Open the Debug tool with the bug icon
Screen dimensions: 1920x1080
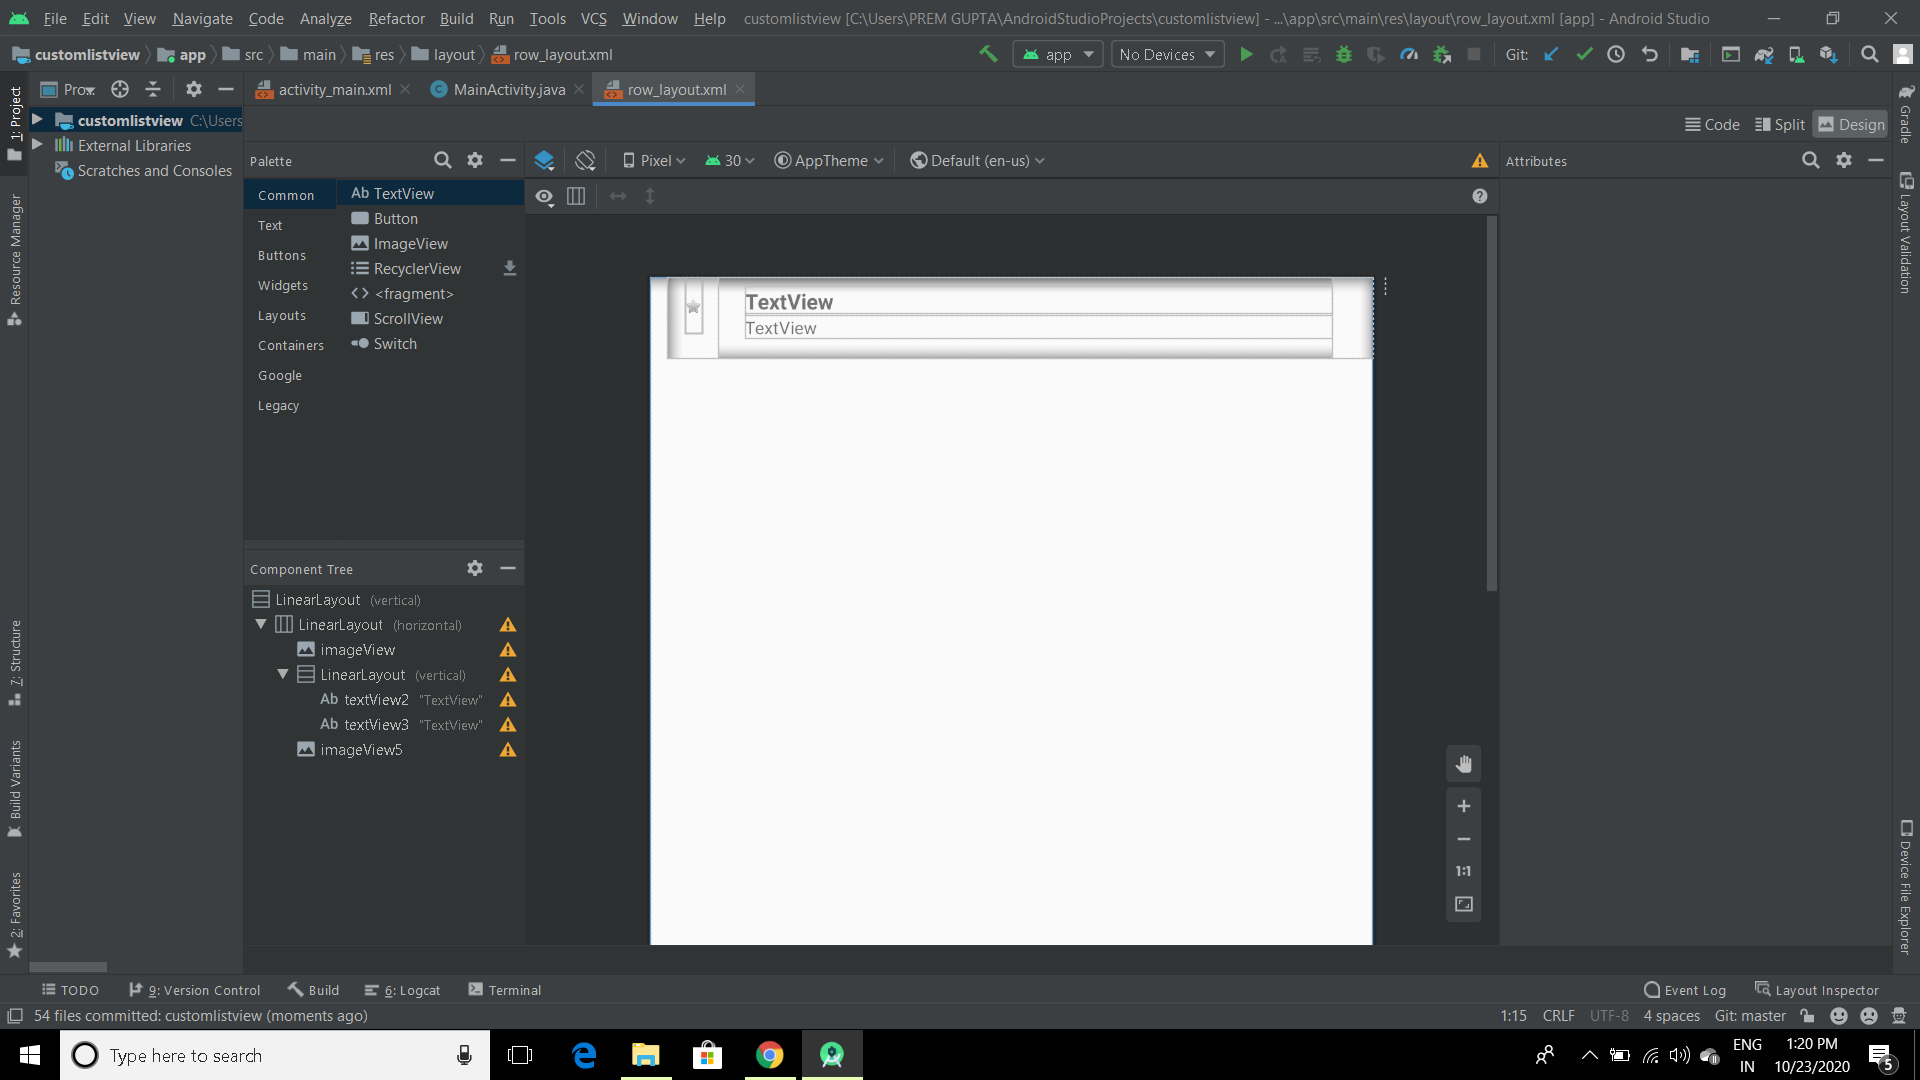pyautogui.click(x=1344, y=54)
